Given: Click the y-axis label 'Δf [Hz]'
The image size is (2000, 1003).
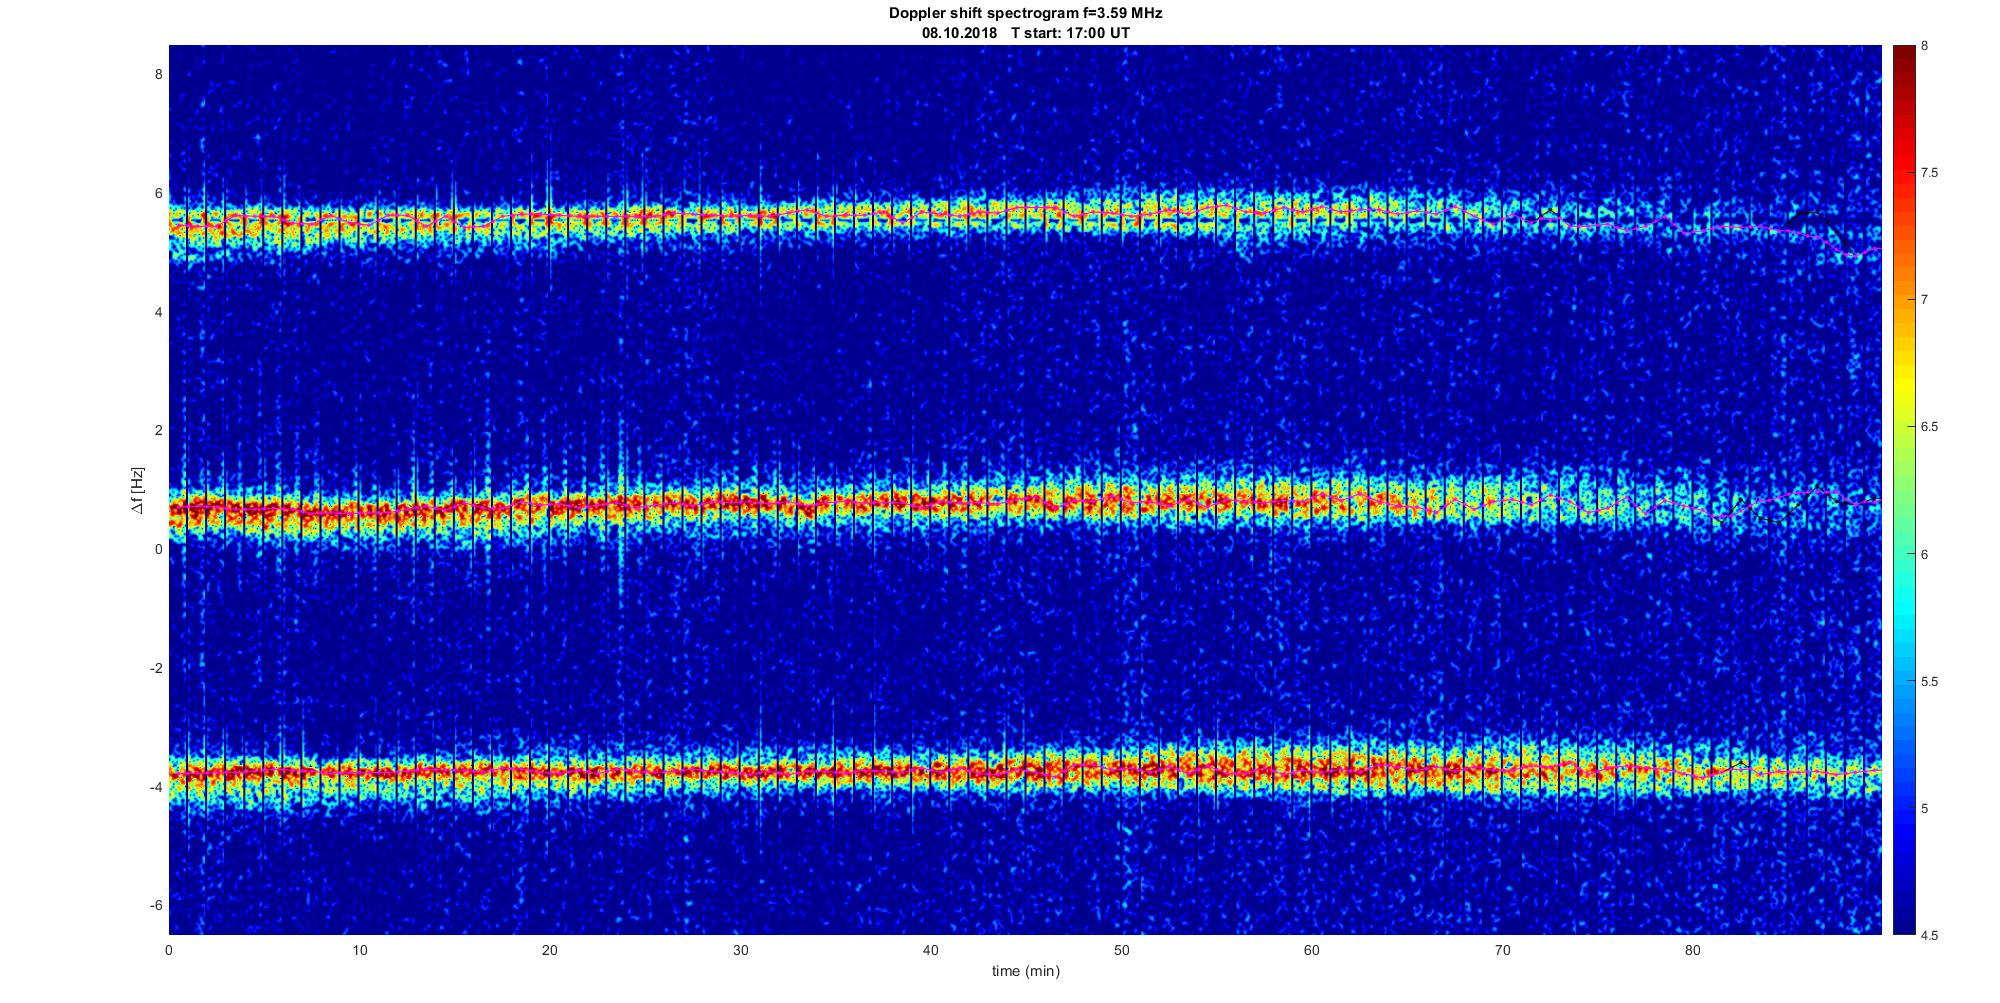Looking at the screenshot, I should coord(138,491).
